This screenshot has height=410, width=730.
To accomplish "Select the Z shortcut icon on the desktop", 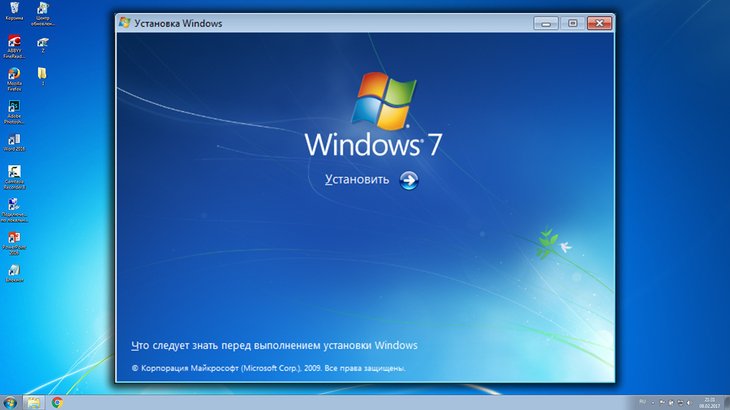I will point(43,45).
